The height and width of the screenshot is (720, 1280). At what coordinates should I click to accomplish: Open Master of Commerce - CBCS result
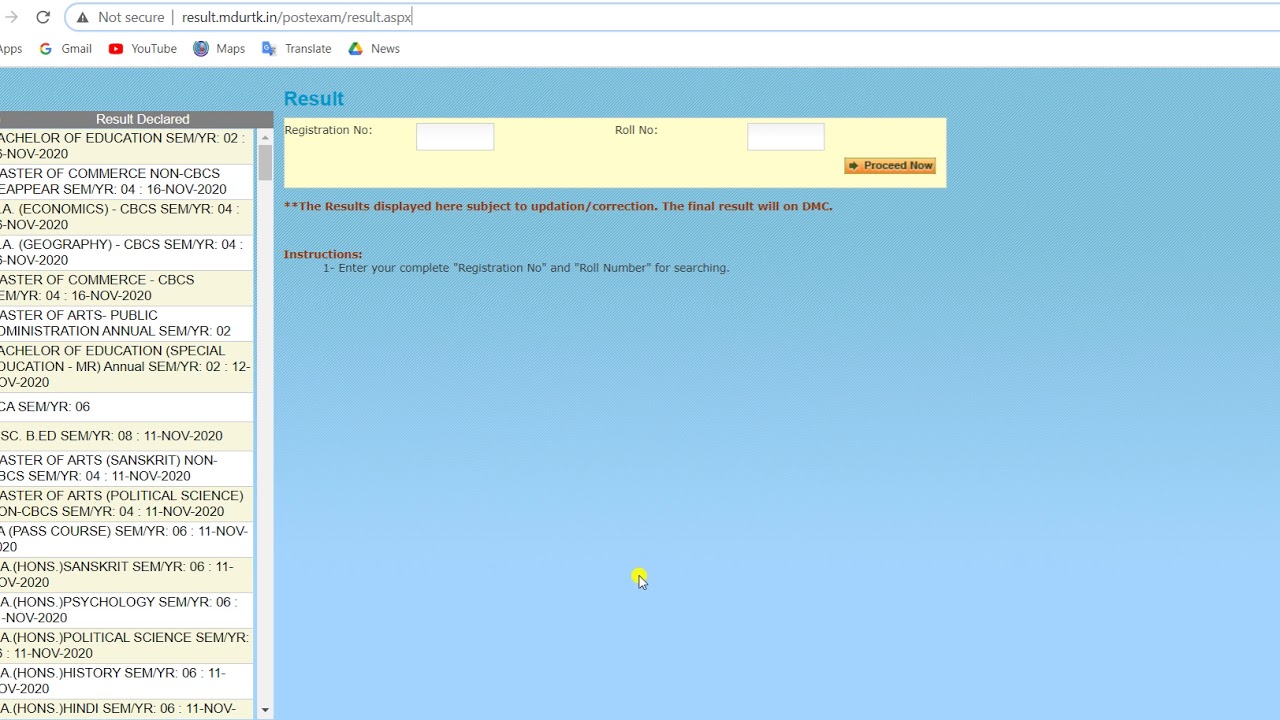(126, 288)
